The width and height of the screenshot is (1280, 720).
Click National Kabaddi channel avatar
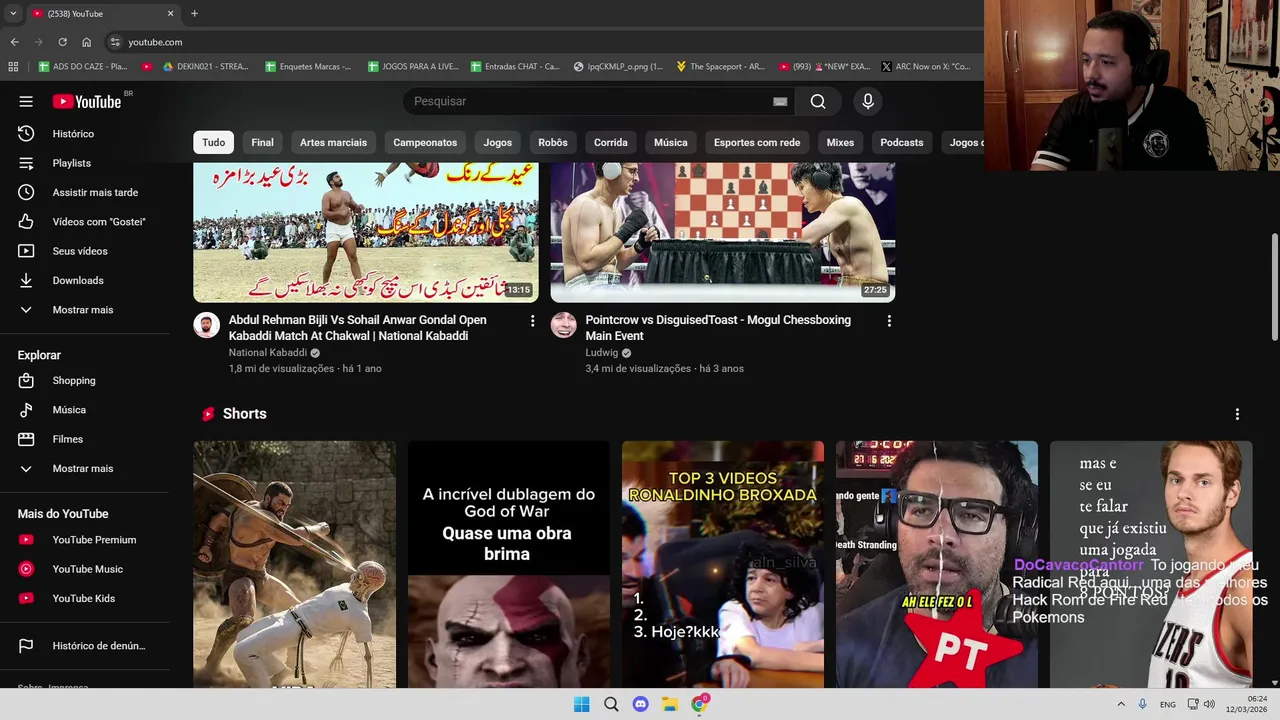coord(206,324)
